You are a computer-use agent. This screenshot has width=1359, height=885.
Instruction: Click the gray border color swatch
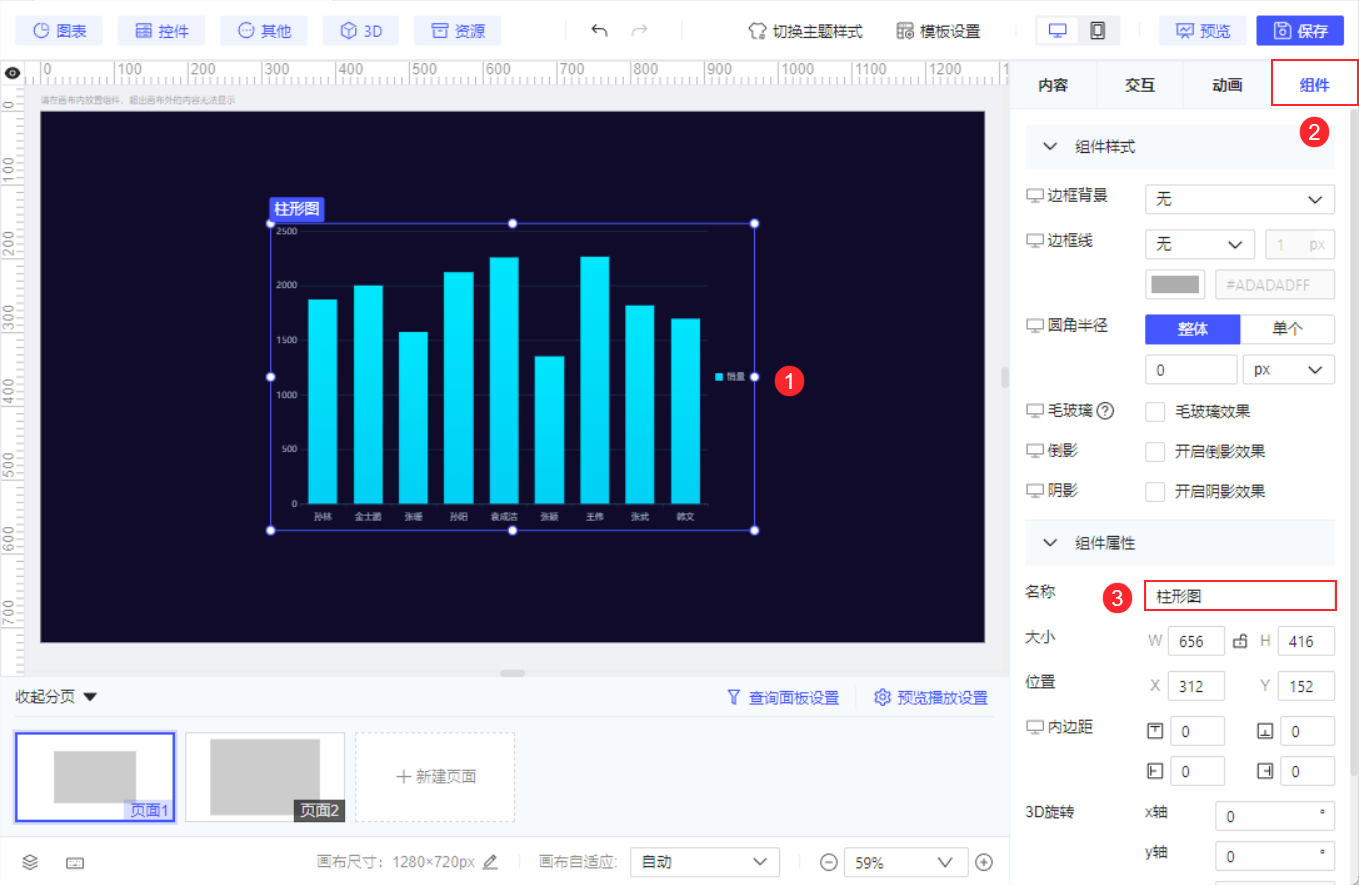point(1174,284)
